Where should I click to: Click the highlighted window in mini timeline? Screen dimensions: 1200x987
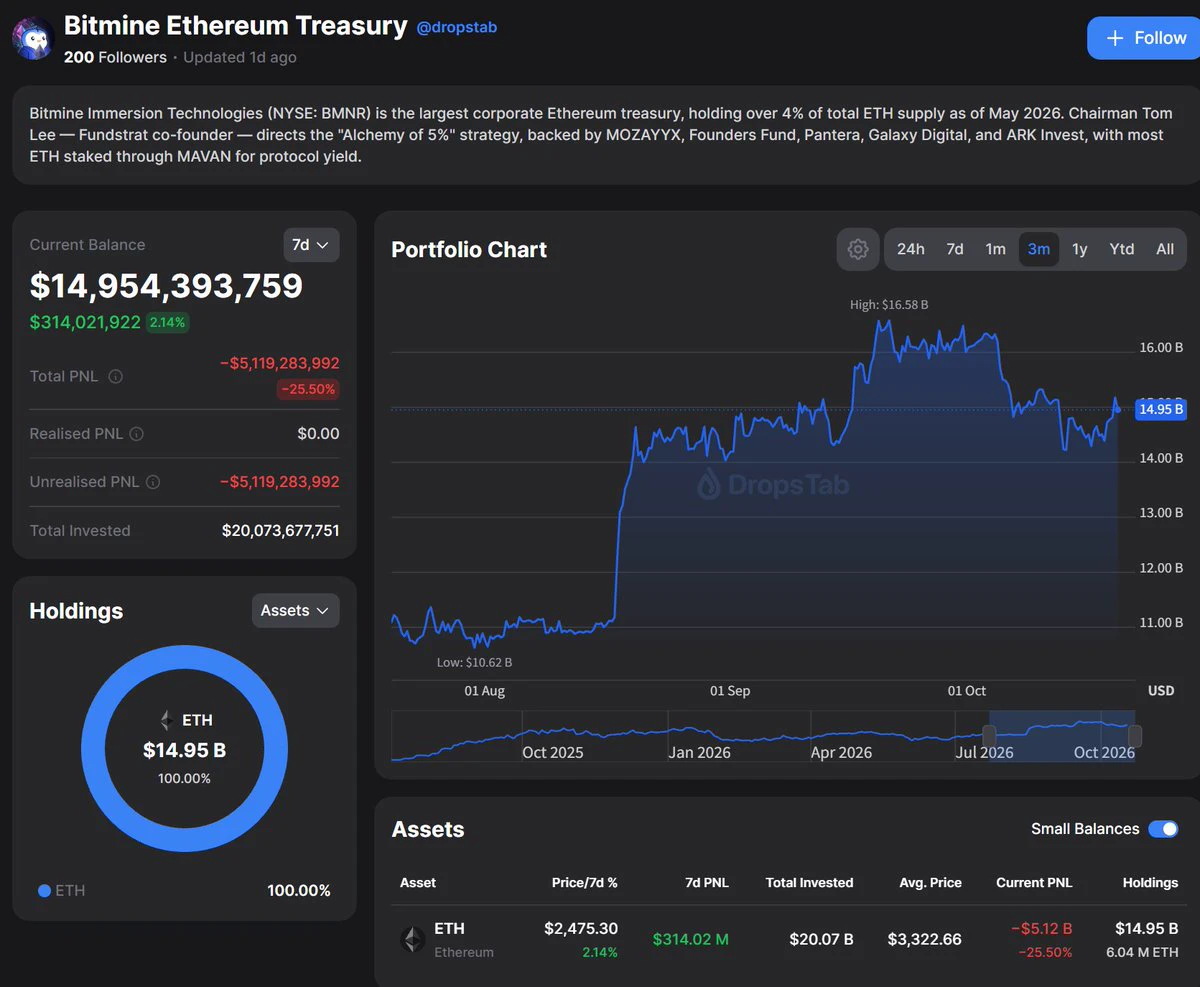(x=1062, y=737)
